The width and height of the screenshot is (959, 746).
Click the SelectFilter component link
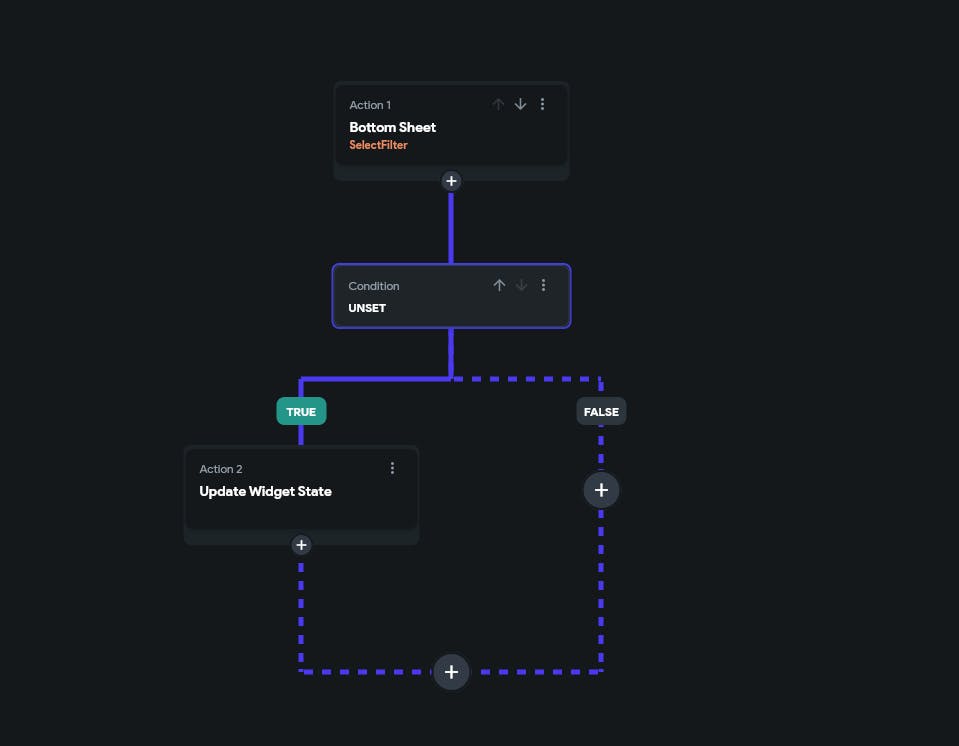378,145
